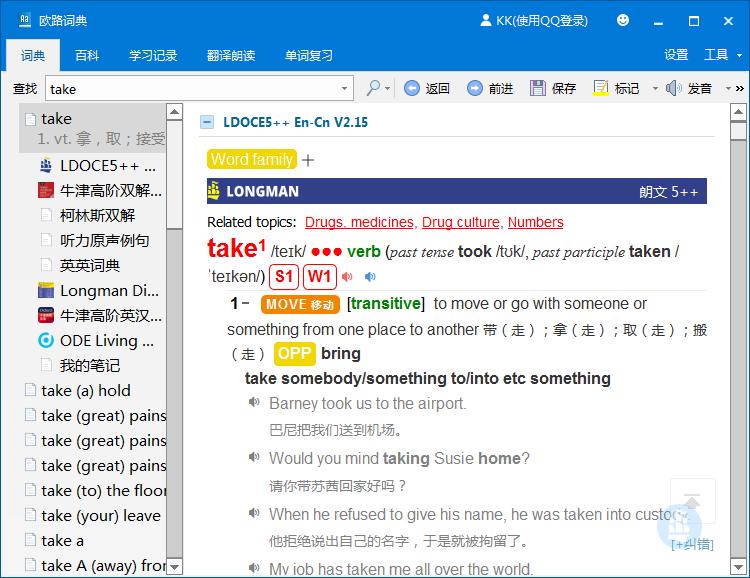Click the 'Numbers' related topic link
750x578 pixels.
[535, 222]
